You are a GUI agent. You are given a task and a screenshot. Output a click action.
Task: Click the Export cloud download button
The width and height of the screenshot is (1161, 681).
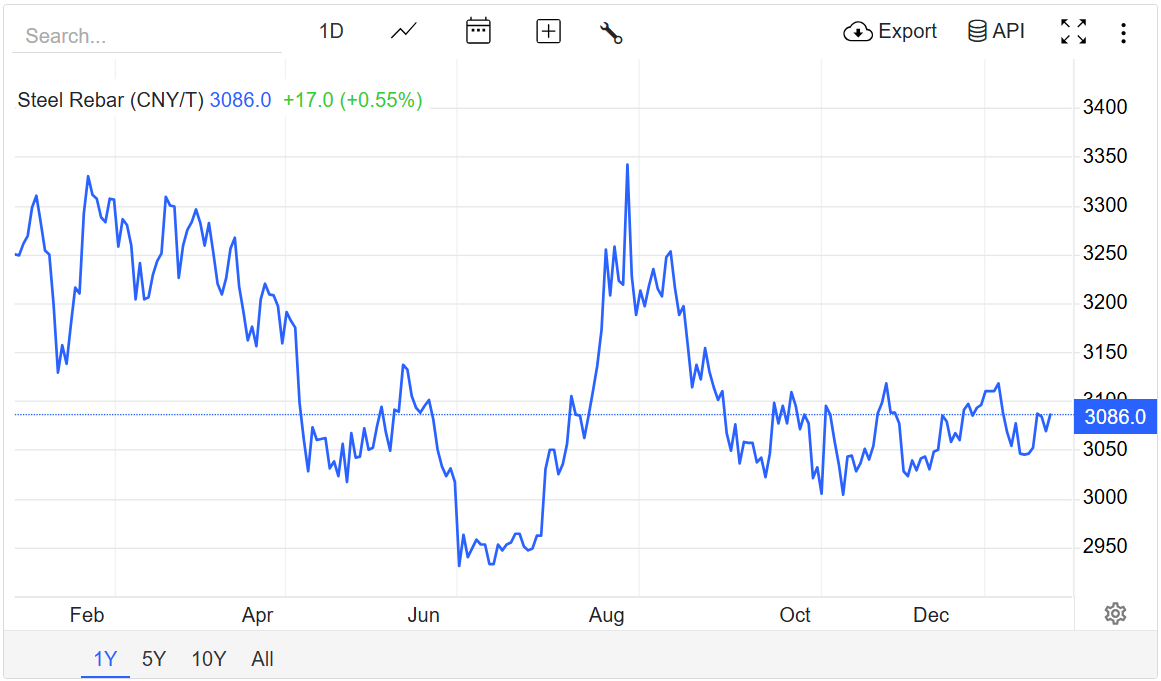click(890, 32)
